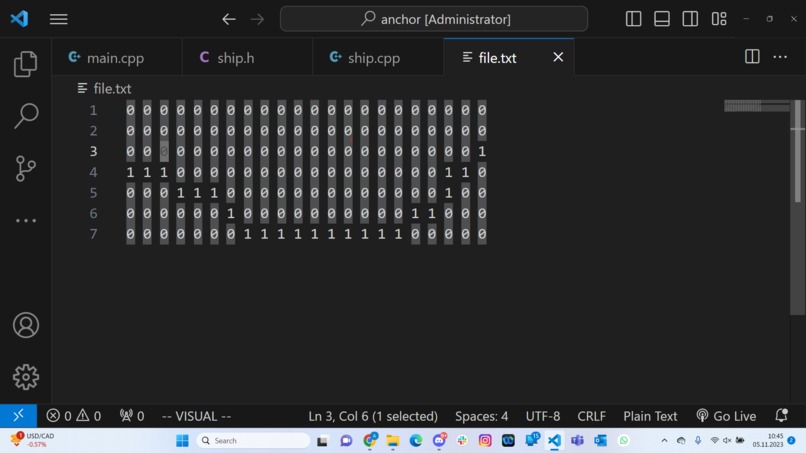806x453 pixels.
Task: Show additional views ellipsis in activity bar
Action: 26,221
